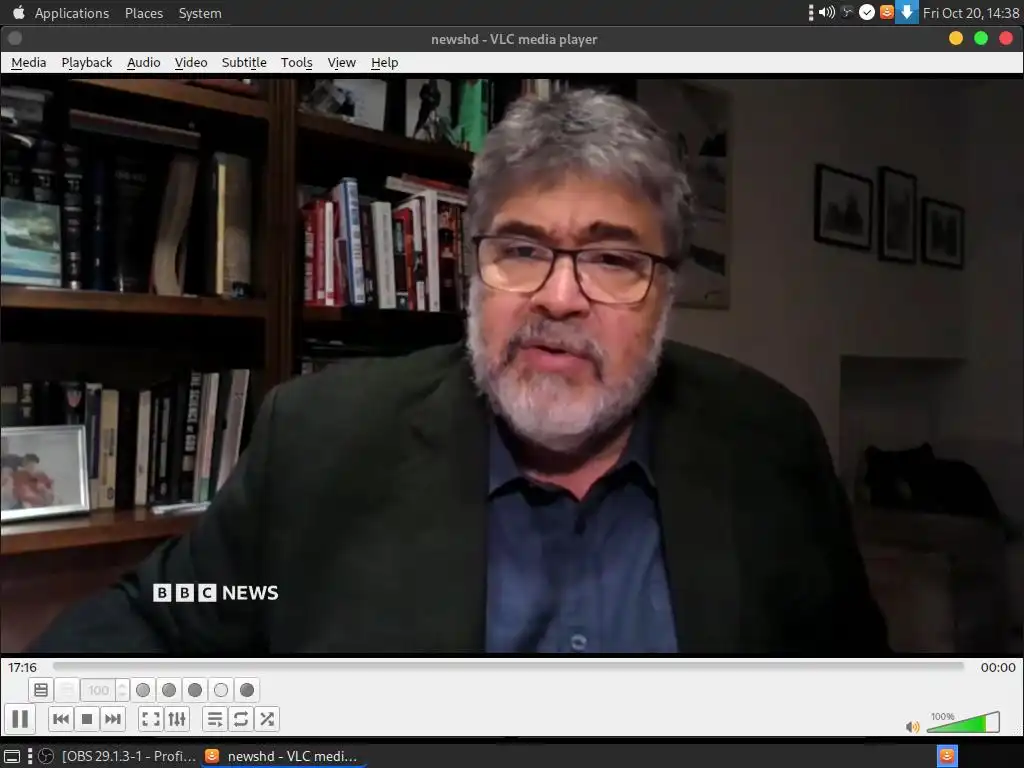Pause the video with the pause button
Screen dimensions: 1024x768
click(20, 719)
